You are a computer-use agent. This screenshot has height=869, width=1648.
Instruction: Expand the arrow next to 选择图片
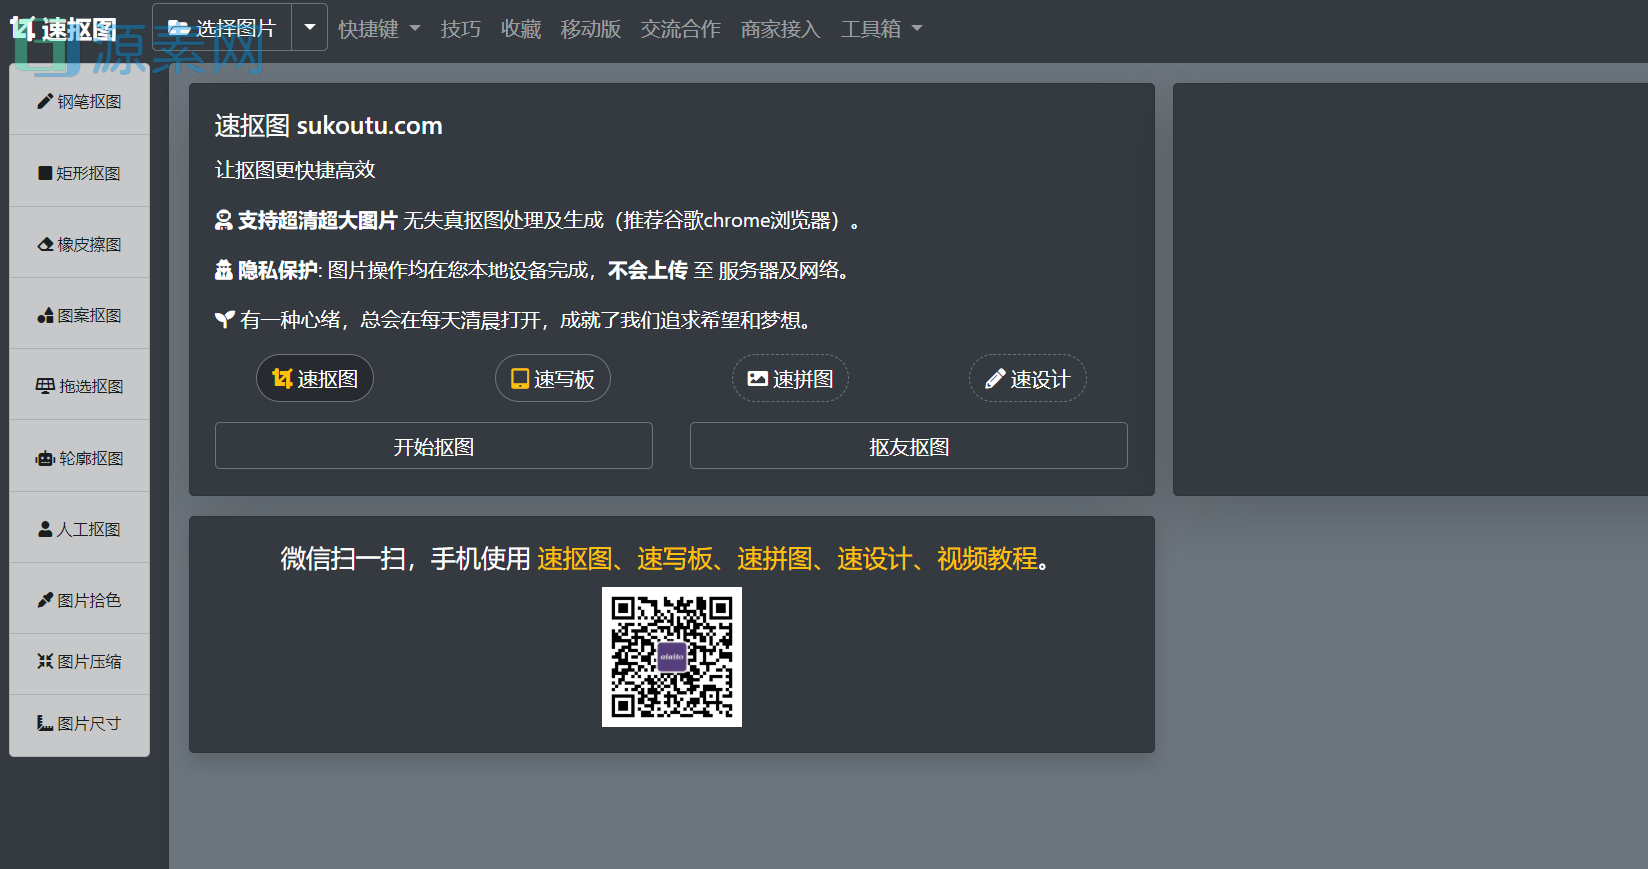(x=310, y=28)
